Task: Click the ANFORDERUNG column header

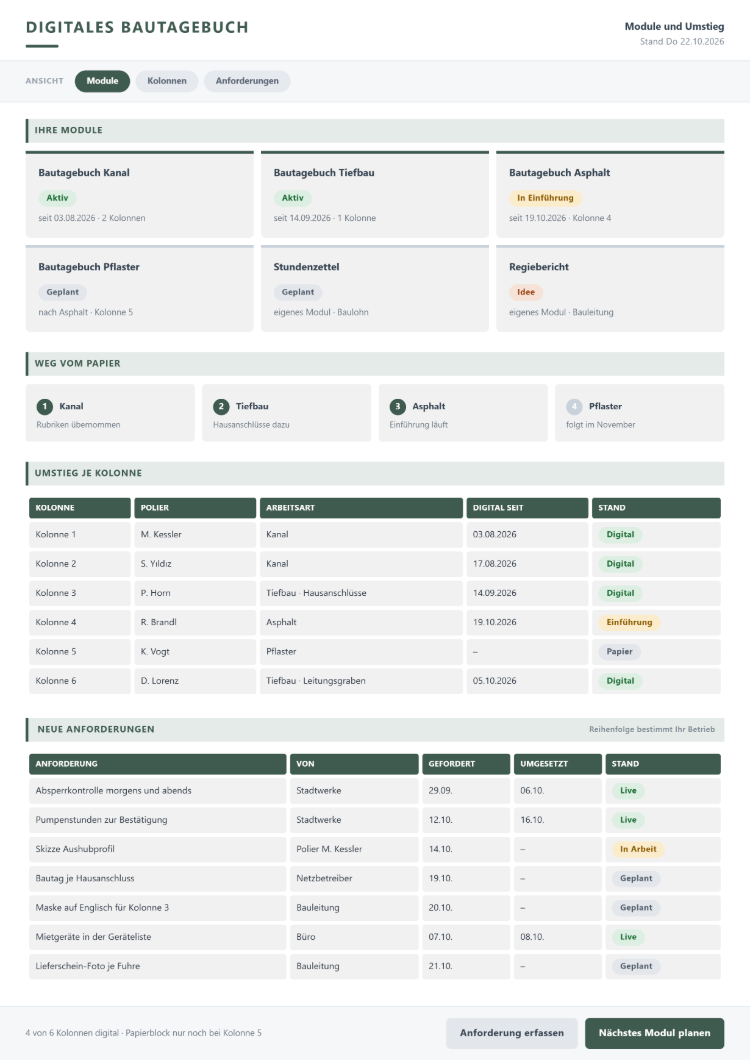Action: (x=158, y=764)
